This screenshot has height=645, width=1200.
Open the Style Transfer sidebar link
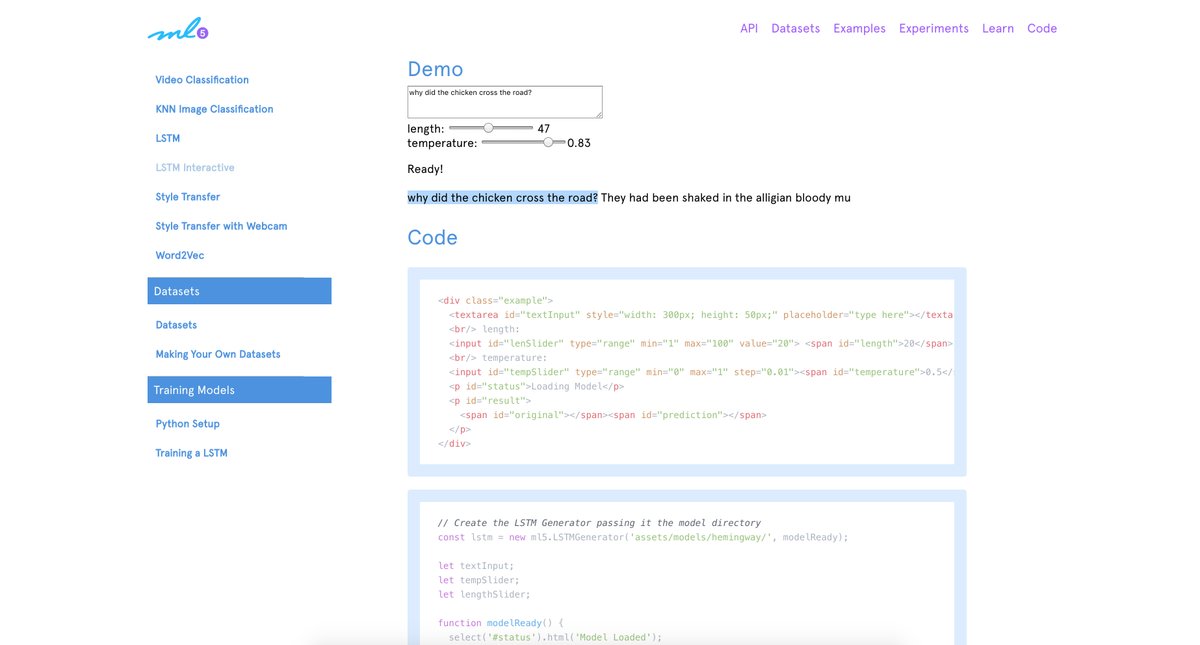188,197
